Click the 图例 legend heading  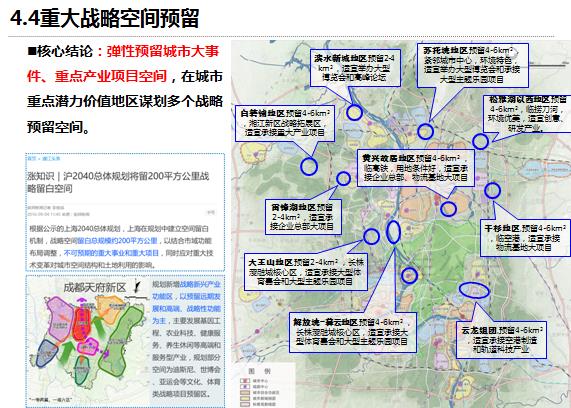[259, 371]
